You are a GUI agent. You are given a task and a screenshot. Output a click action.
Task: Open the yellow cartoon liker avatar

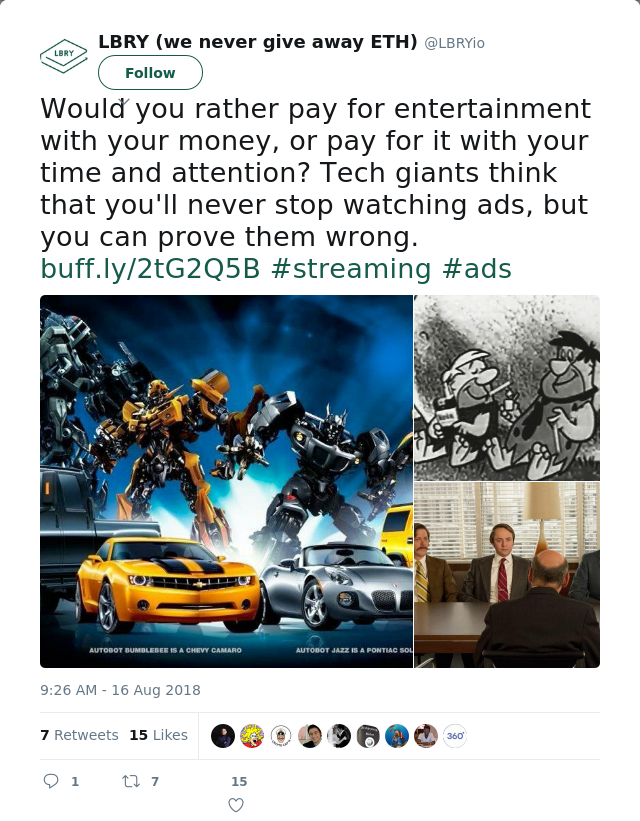(252, 736)
